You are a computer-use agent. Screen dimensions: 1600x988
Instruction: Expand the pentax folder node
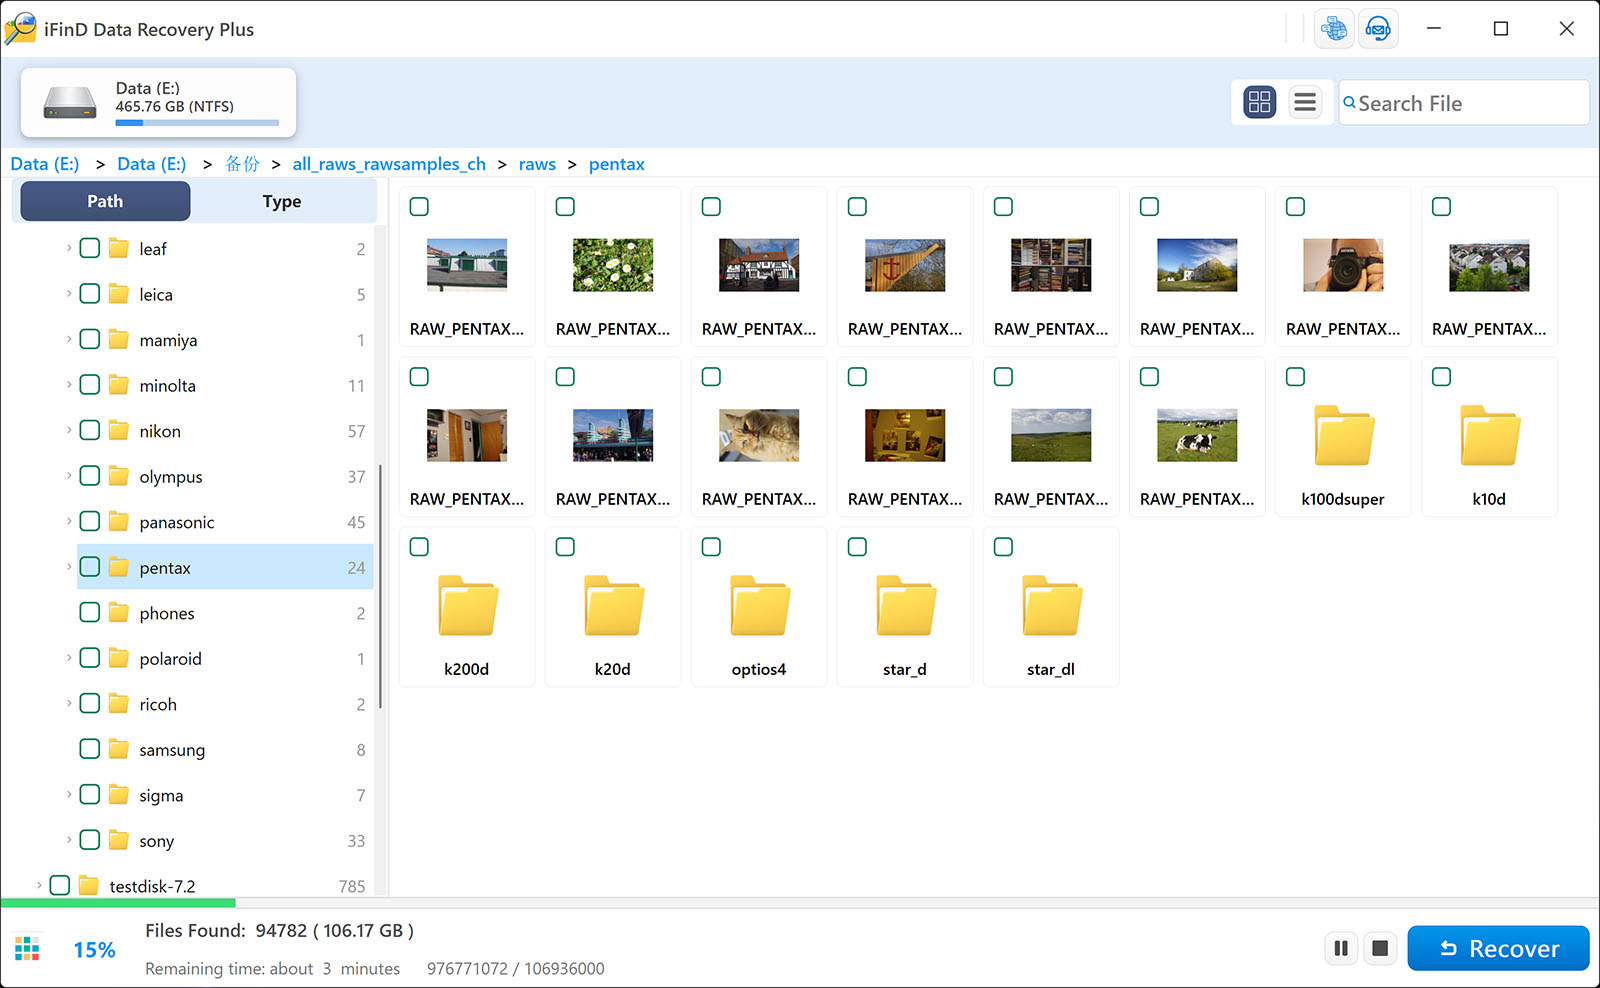click(x=69, y=567)
